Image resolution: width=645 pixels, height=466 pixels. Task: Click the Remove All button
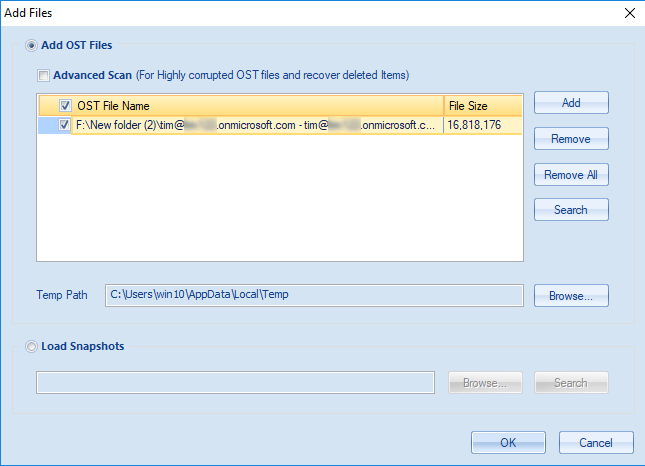(571, 175)
